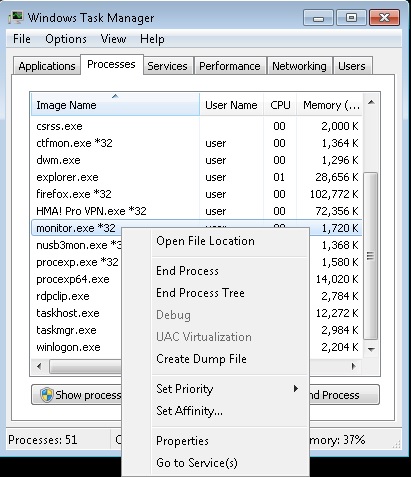Select the dwm.exe process

point(197,160)
